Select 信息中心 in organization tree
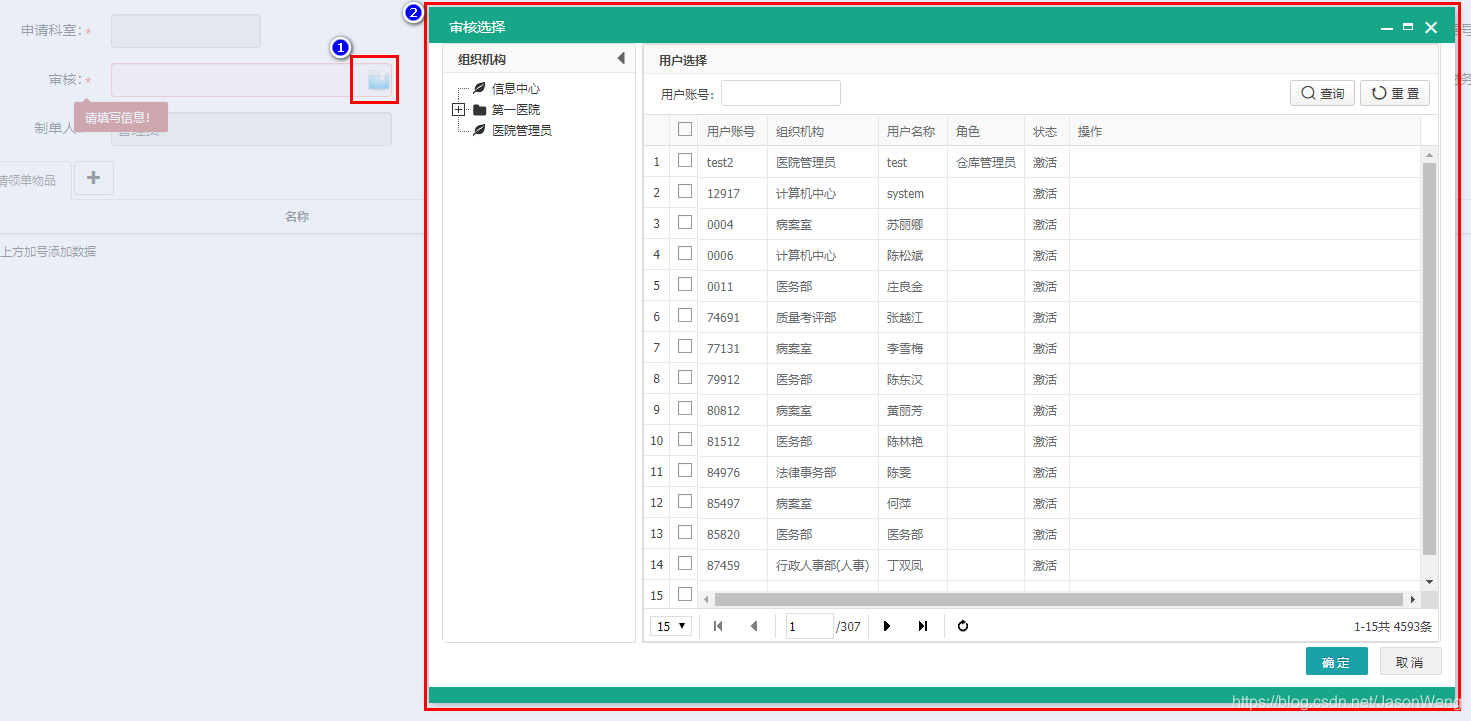 [516, 89]
